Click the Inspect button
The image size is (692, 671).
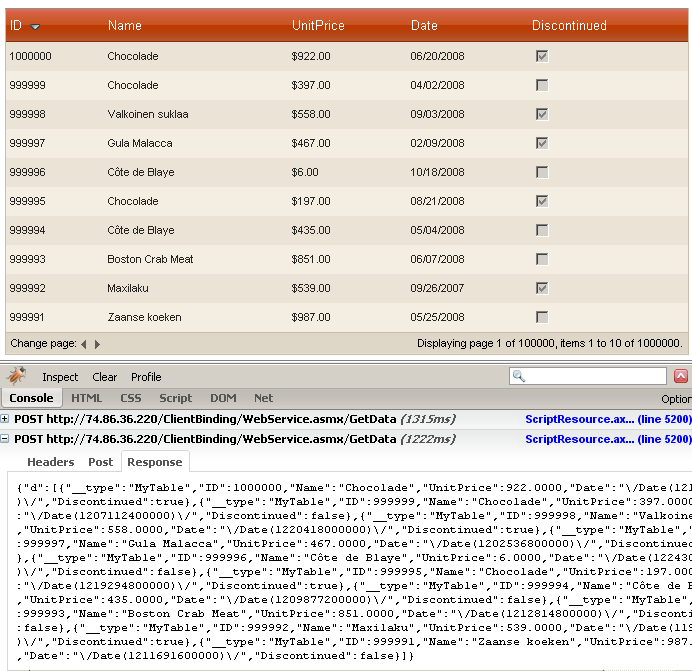point(60,377)
